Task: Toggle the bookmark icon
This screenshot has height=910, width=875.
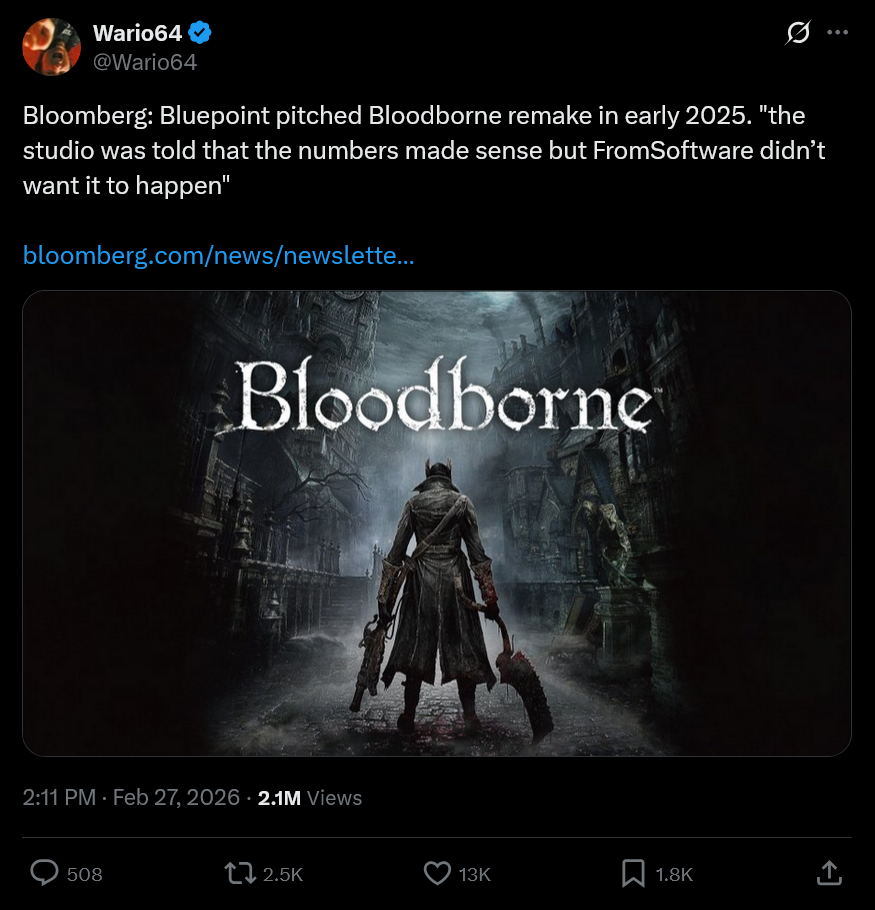Action: [633, 874]
